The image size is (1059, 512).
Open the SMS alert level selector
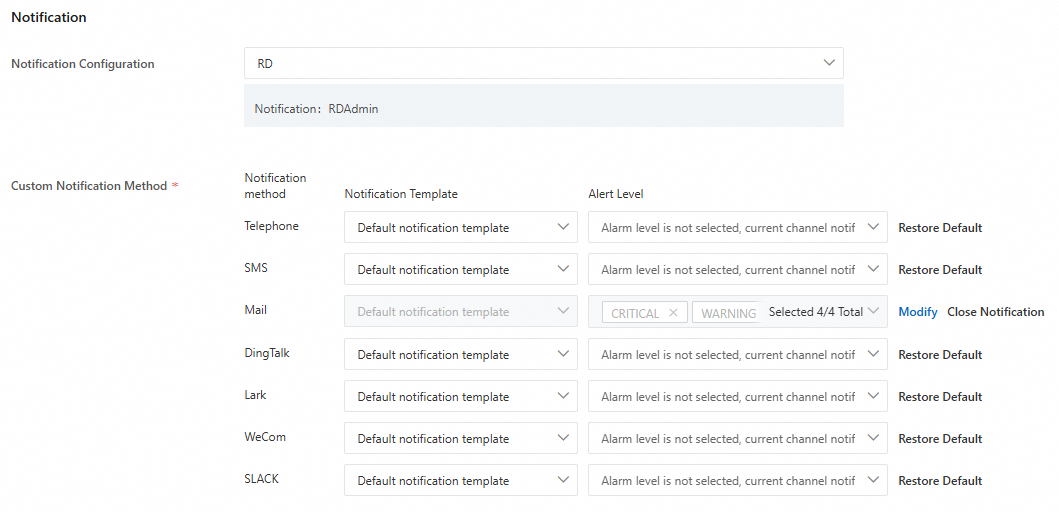click(737, 270)
